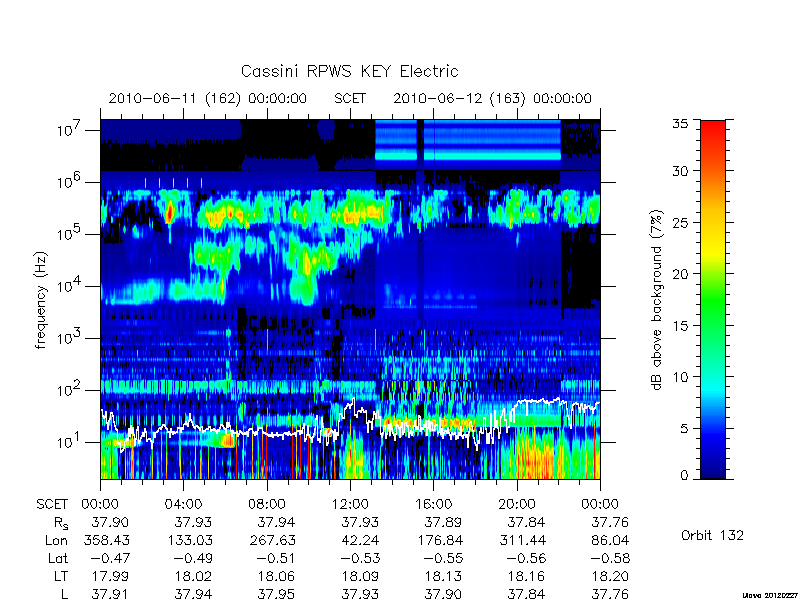This screenshot has height=600, width=800.
Task: Click the 10^2 frequency axis label
Action: pyautogui.click(x=70, y=390)
